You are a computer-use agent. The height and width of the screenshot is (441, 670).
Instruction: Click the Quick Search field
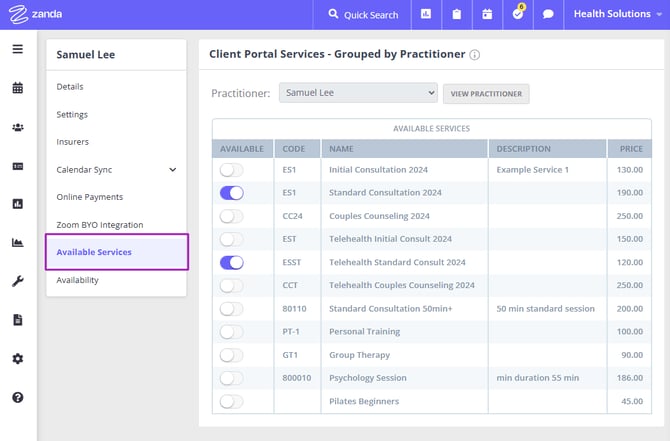click(x=362, y=15)
